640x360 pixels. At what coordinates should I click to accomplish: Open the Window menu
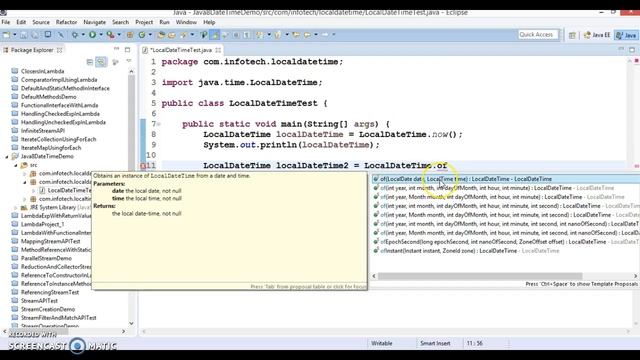(x=186, y=22)
